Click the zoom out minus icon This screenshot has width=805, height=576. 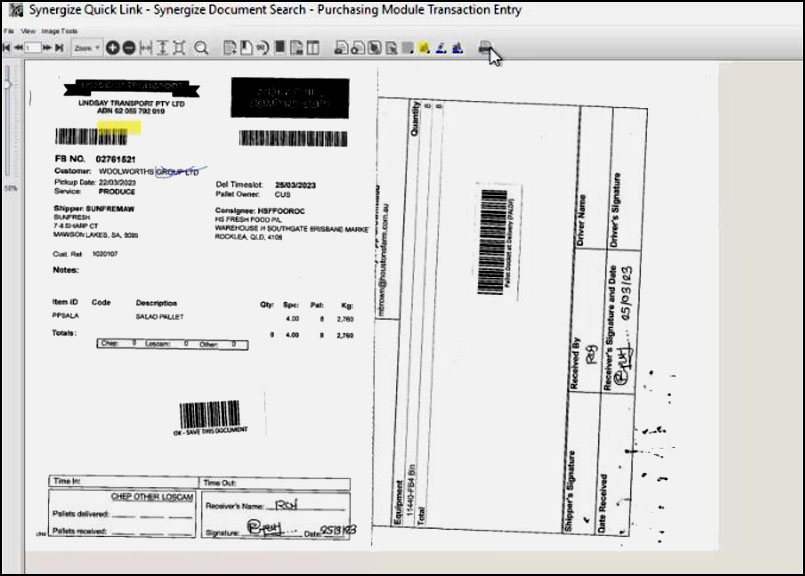(x=129, y=47)
